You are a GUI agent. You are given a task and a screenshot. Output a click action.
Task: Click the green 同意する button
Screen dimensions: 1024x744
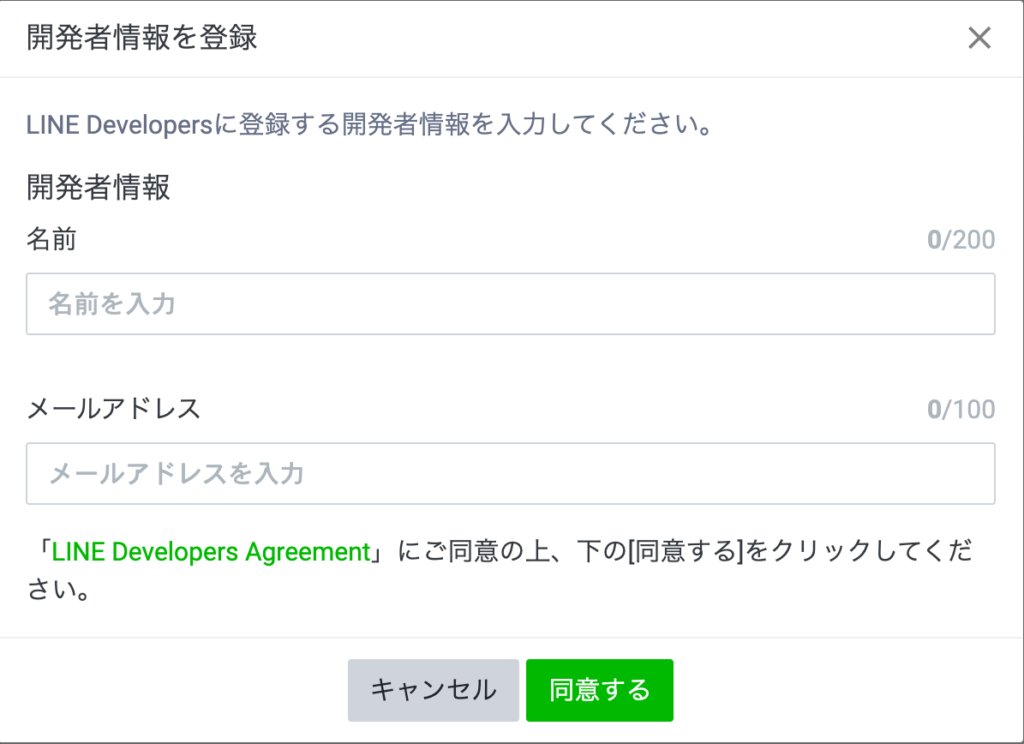pos(599,690)
